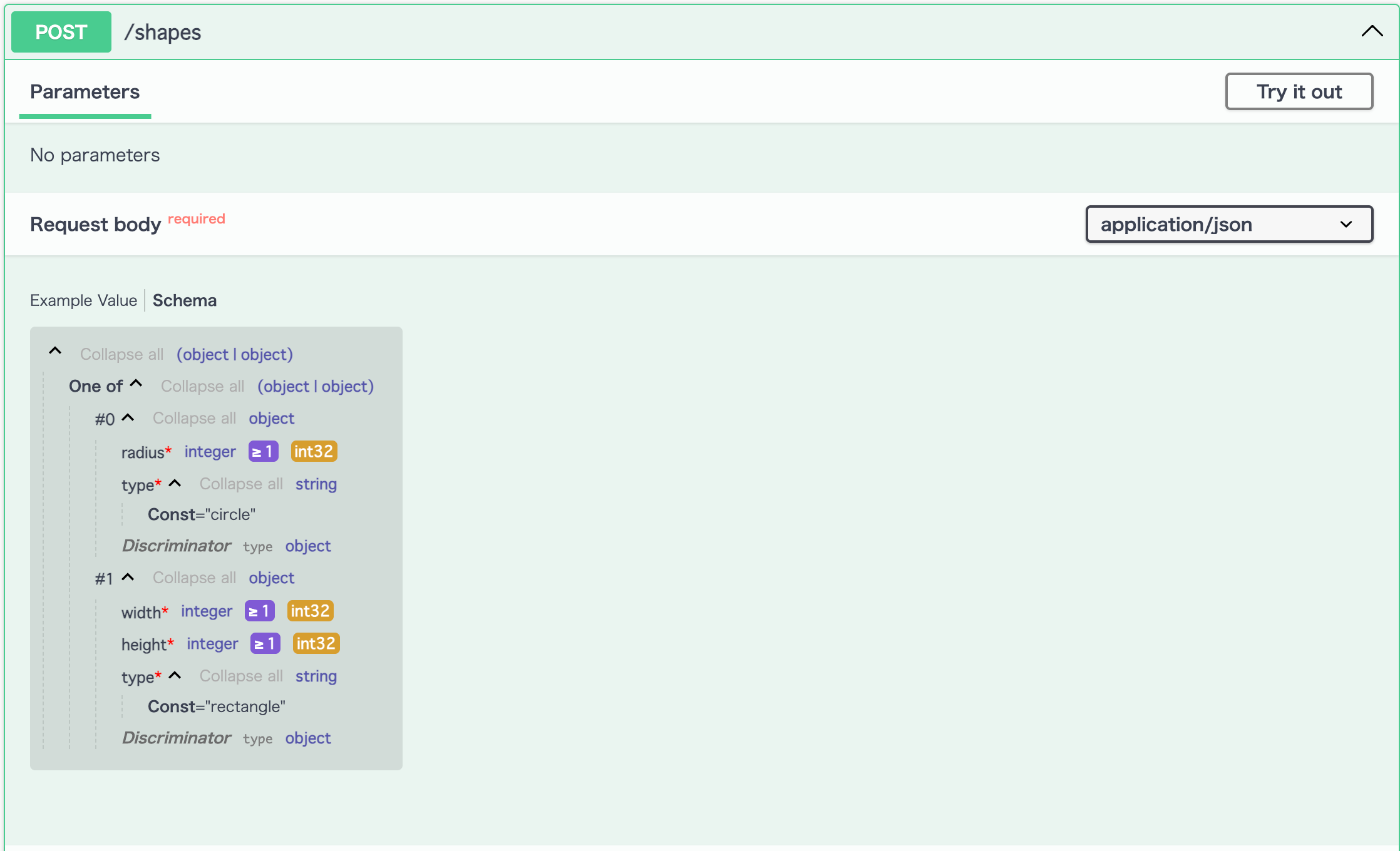This screenshot has height=851, width=1400.
Task: Click Collapse all beside rectangle type
Action: 241,676
